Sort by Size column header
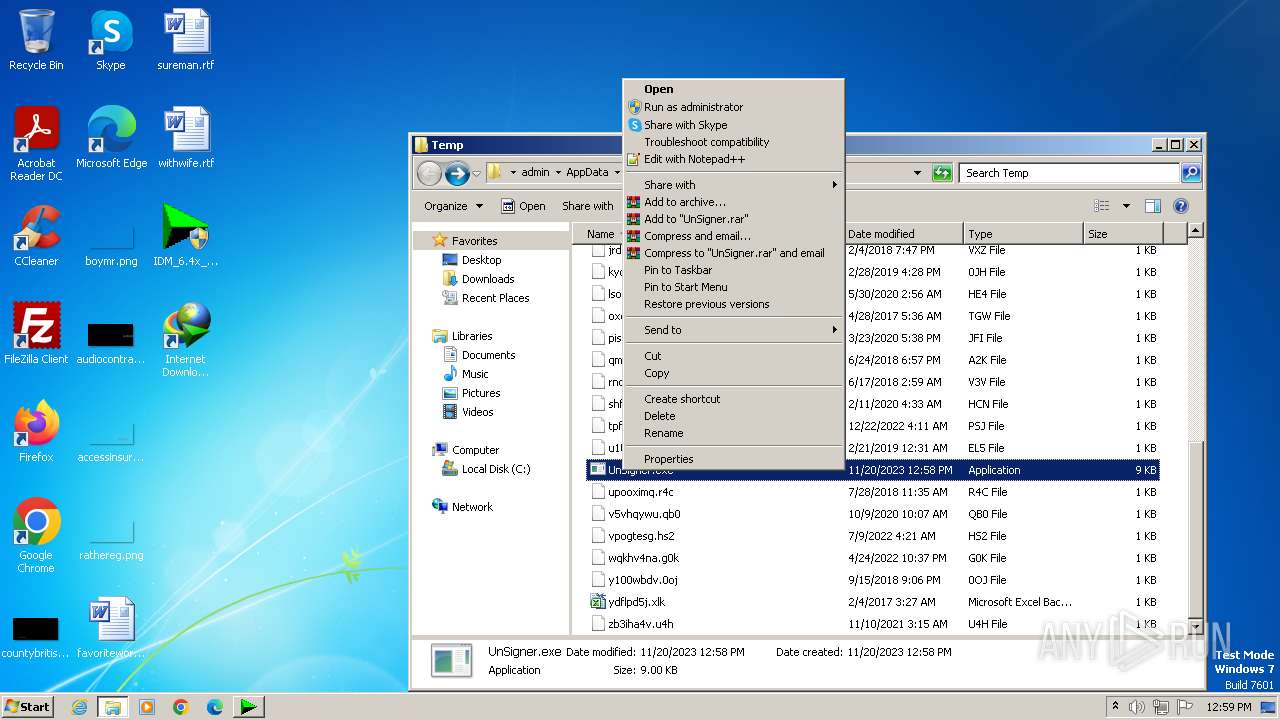The image size is (1280, 720). click(1124, 234)
